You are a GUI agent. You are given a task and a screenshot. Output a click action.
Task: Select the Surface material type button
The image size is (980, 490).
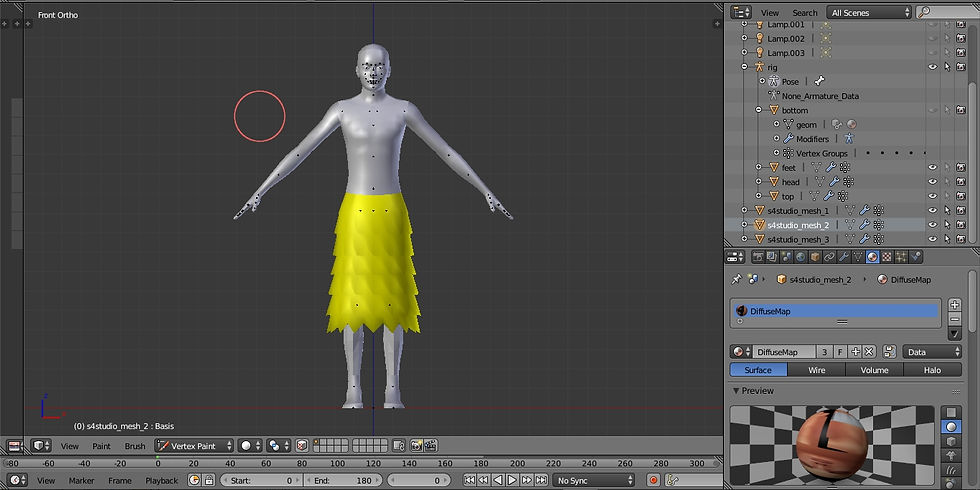pos(758,370)
